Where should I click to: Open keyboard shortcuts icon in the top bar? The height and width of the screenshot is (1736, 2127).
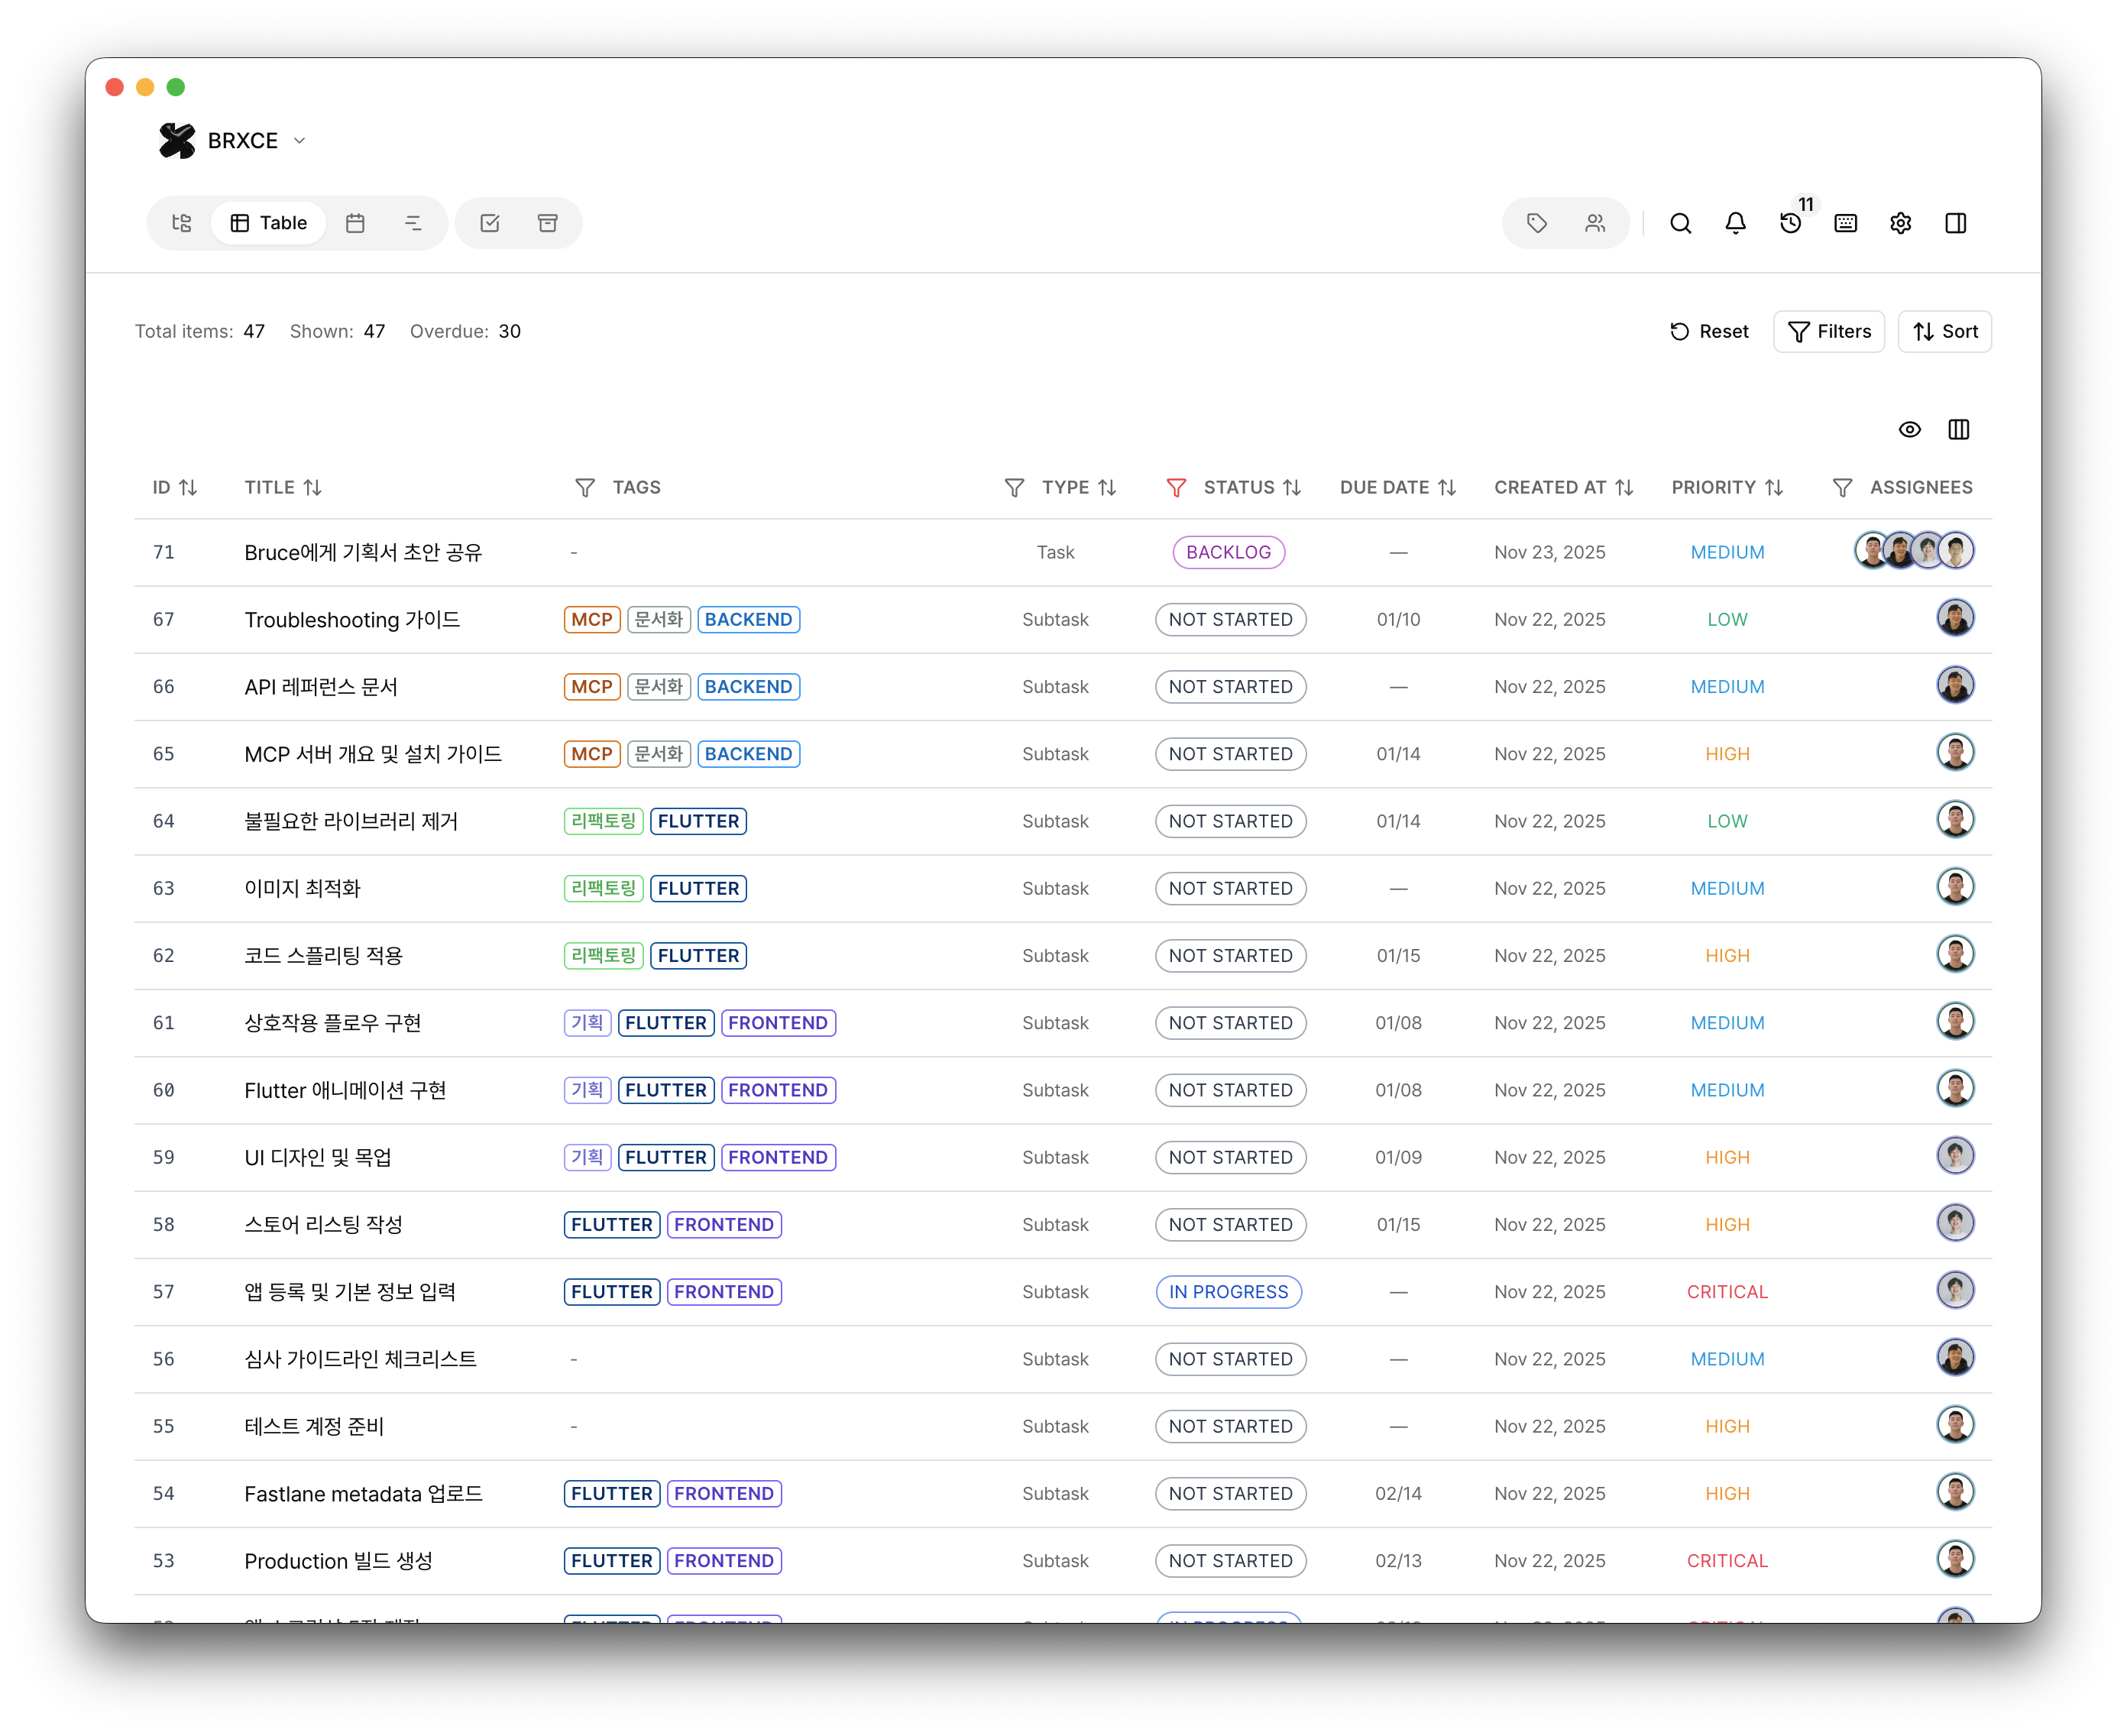(1846, 223)
